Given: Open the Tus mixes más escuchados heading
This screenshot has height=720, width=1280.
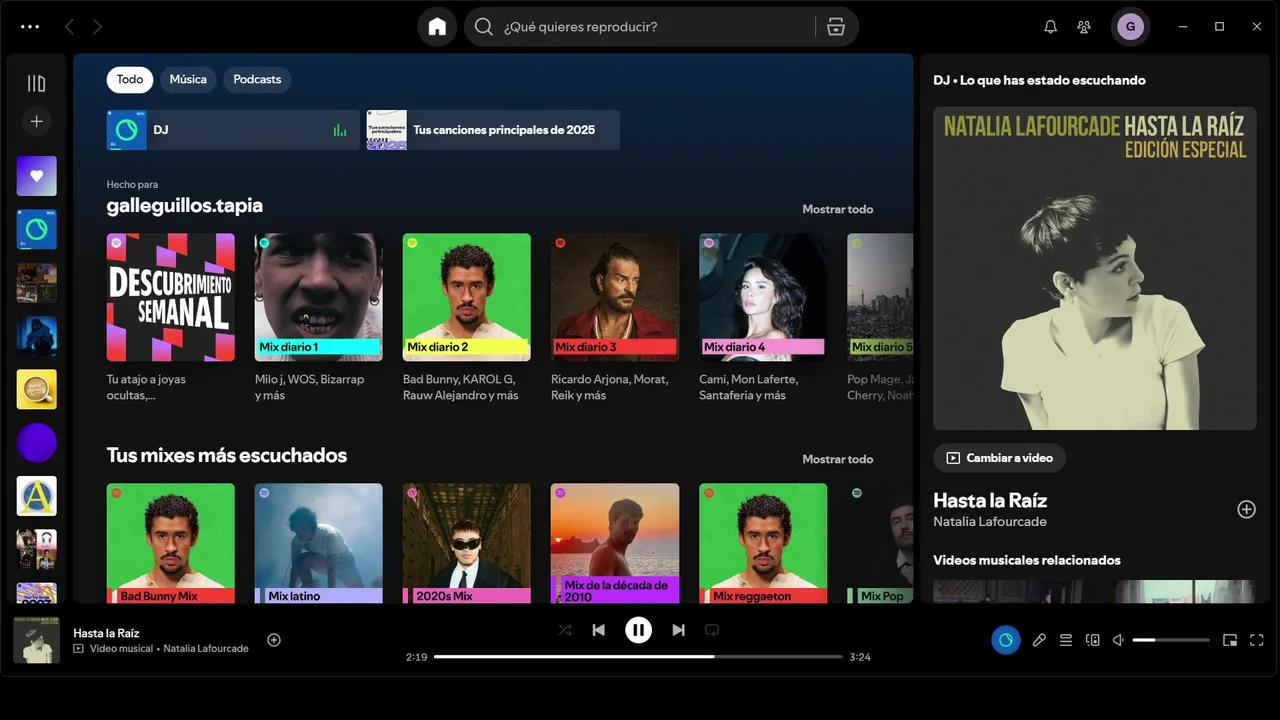Looking at the screenshot, I should pyautogui.click(x=227, y=455).
